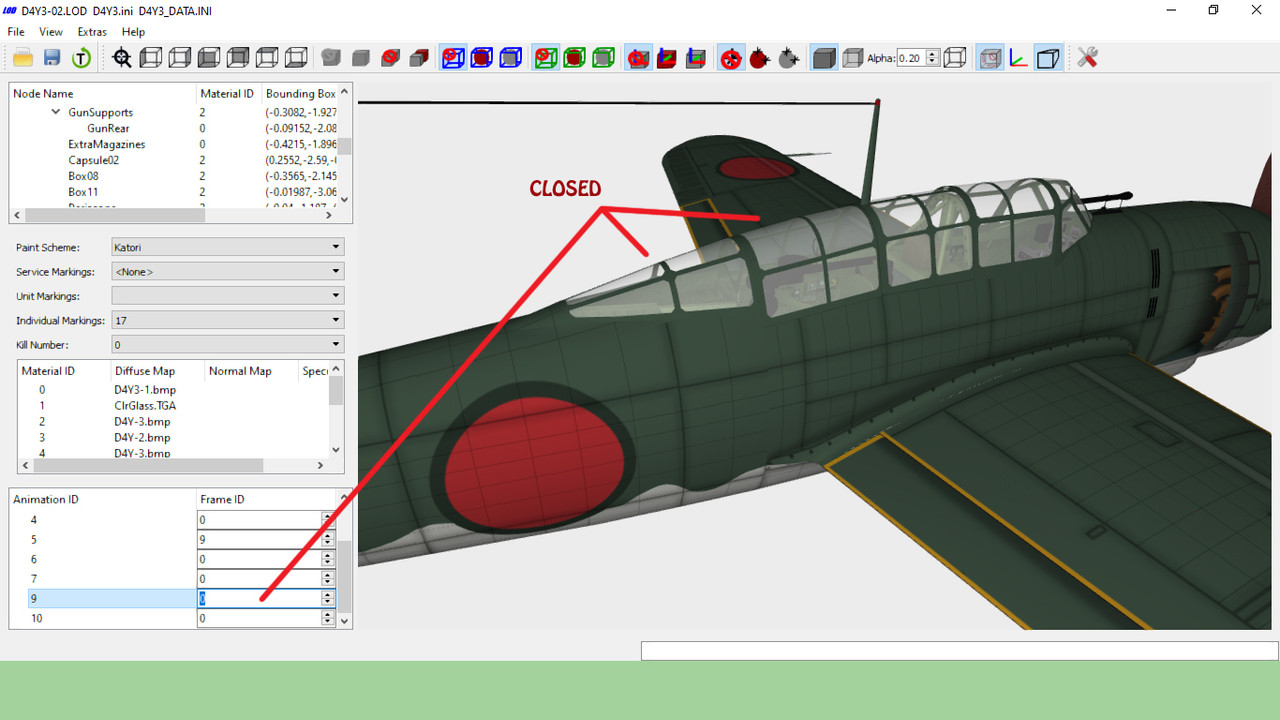
Task: Click the Frame ID field for animation 5
Action: tap(259, 540)
